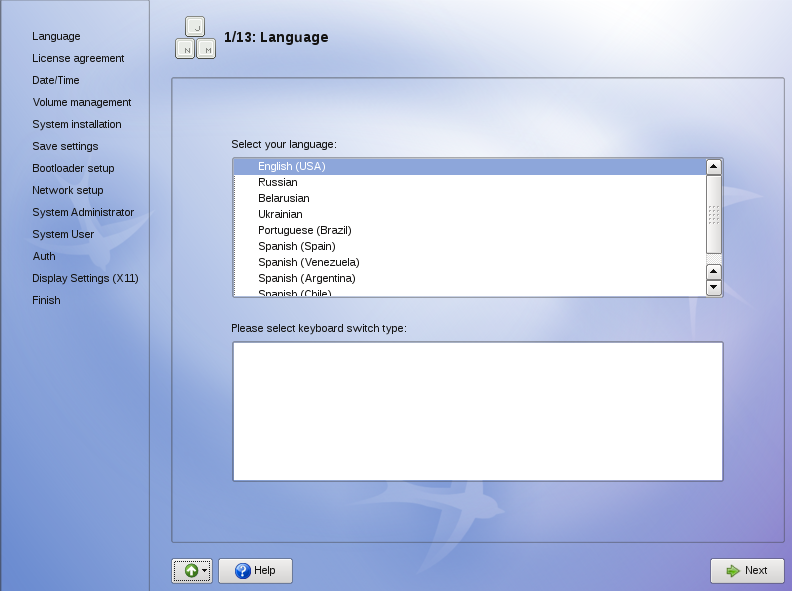Click the keyboard keys icon in the header
Screen dimensions: 792x591
click(x=195, y=38)
